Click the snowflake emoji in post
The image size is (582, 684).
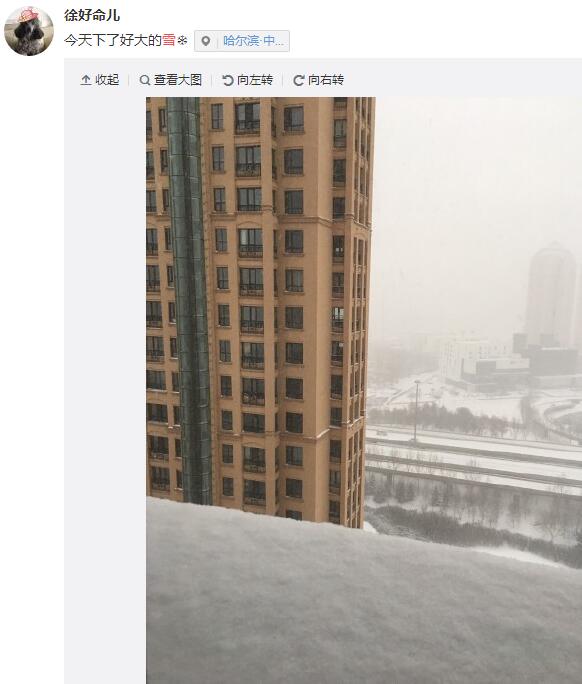pos(182,41)
